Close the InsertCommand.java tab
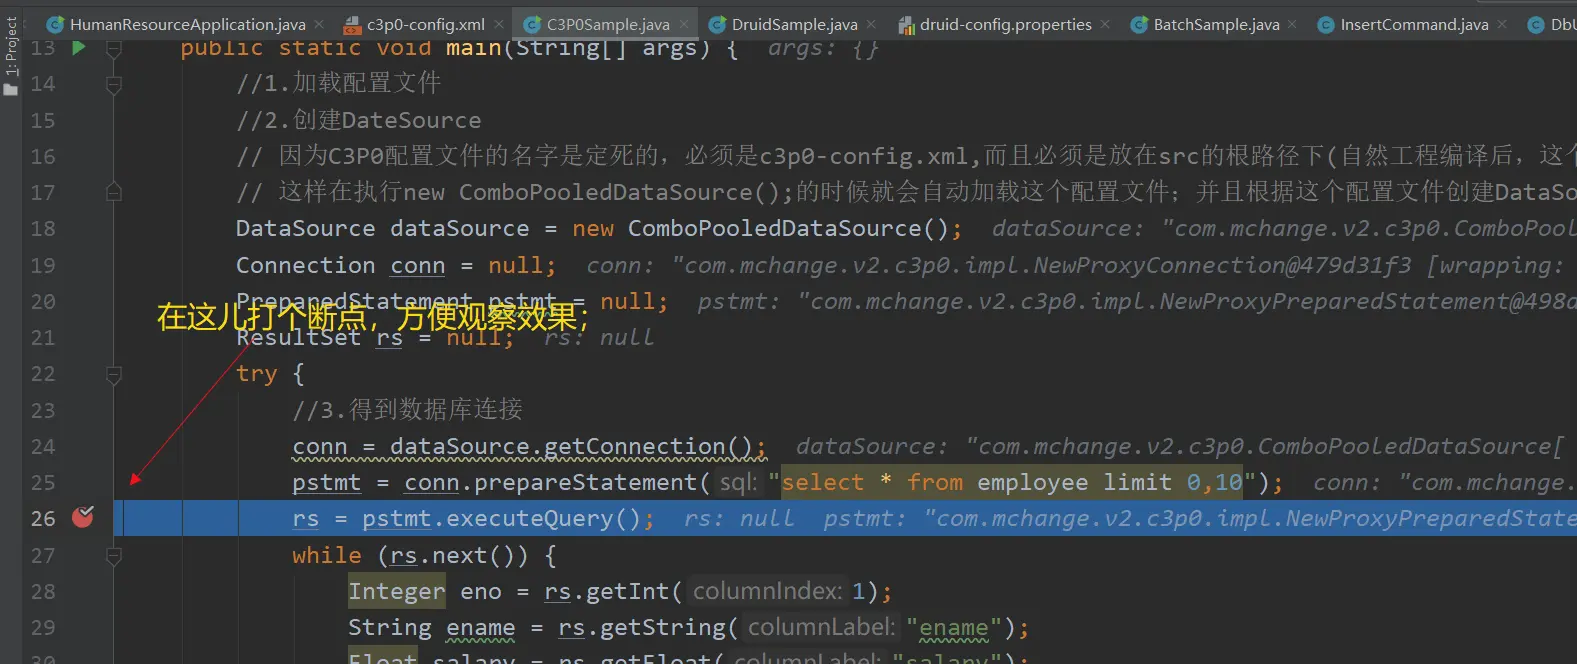1577x664 pixels. [1502, 24]
